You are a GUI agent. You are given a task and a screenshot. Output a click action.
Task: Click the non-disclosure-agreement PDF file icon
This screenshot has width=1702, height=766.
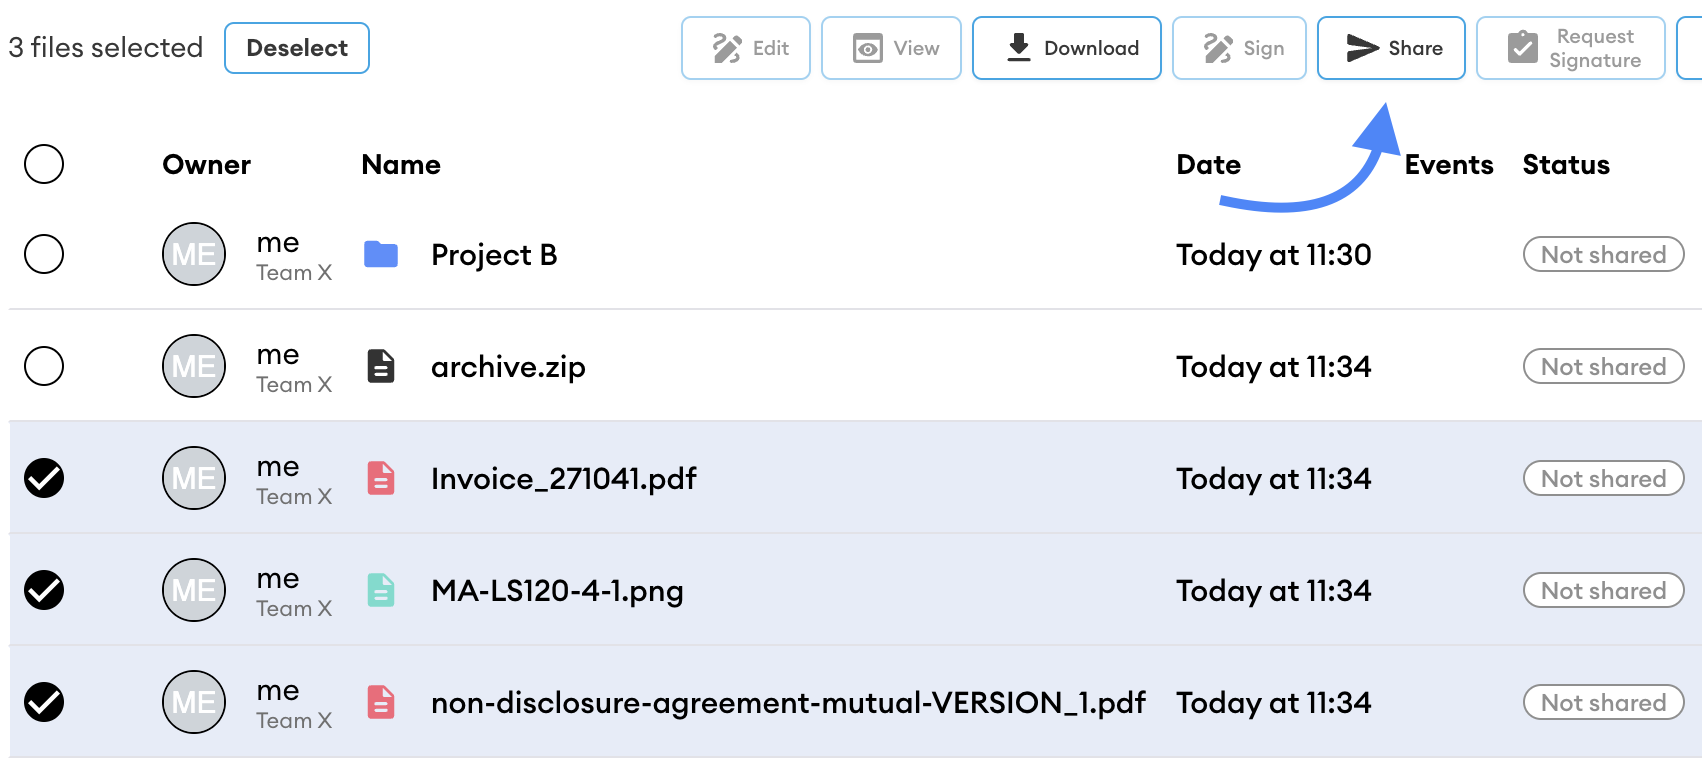[381, 702]
